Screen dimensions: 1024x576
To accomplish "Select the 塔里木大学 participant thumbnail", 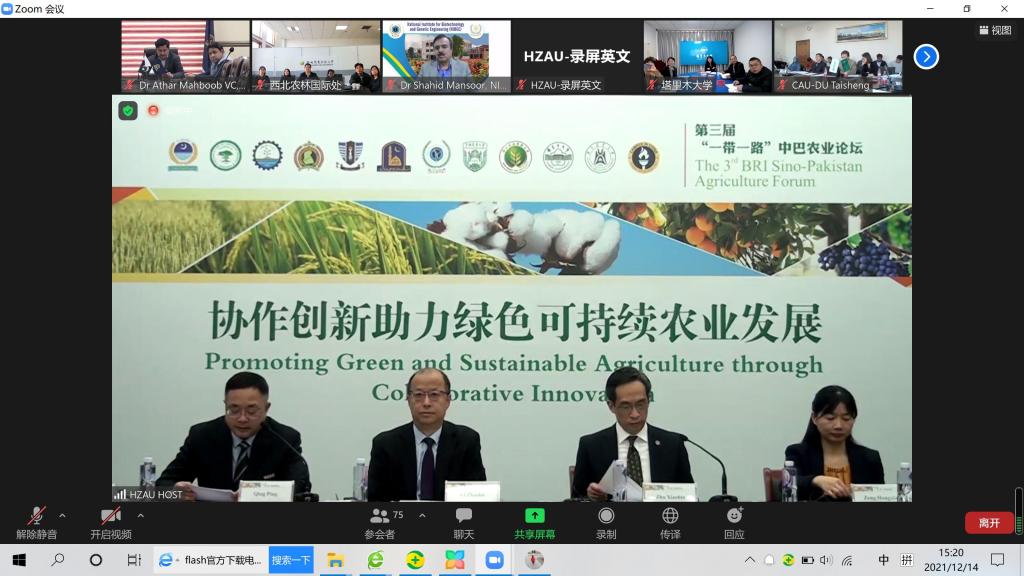I will point(707,57).
